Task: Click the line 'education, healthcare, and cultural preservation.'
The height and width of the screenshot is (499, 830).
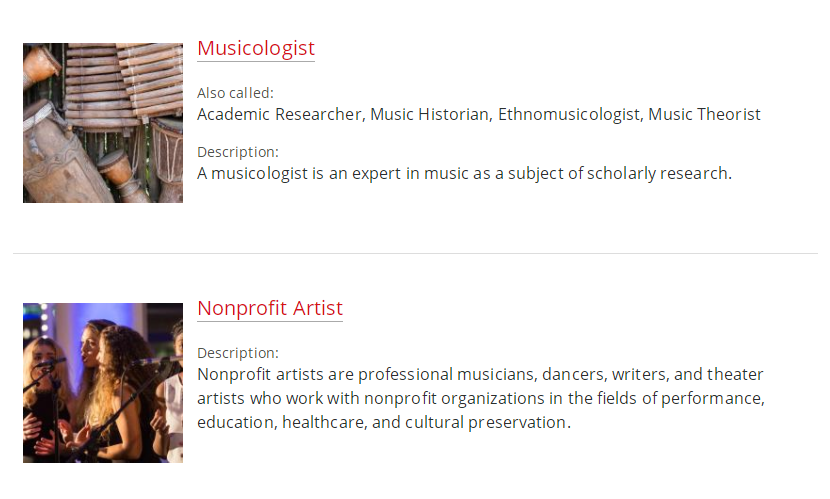Action: pyautogui.click(x=384, y=422)
